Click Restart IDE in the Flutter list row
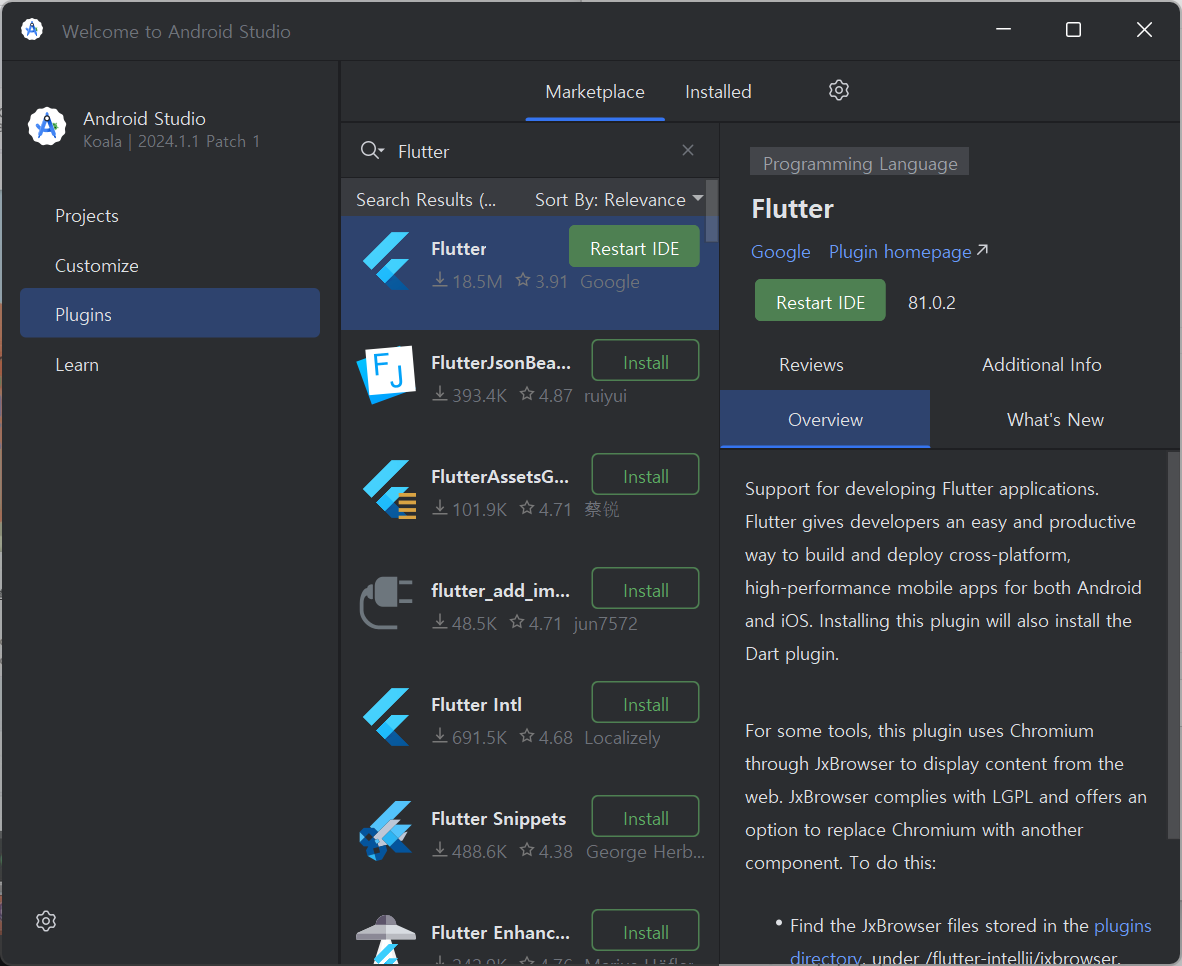Viewport: 1182px width, 966px height. 634,247
